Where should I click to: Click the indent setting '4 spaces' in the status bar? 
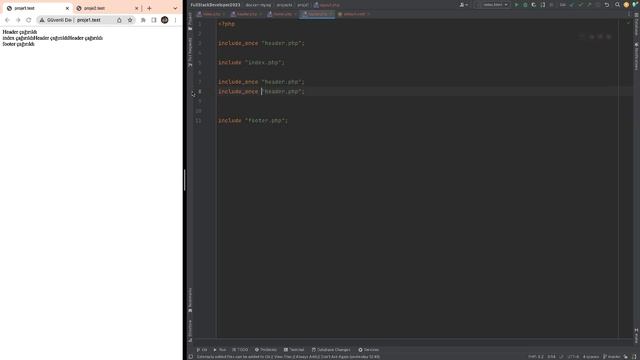591,357
